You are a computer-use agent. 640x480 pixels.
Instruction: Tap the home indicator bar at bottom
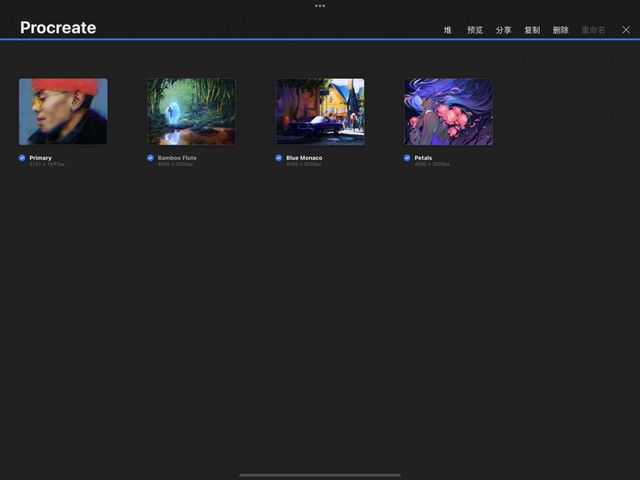coord(320,475)
